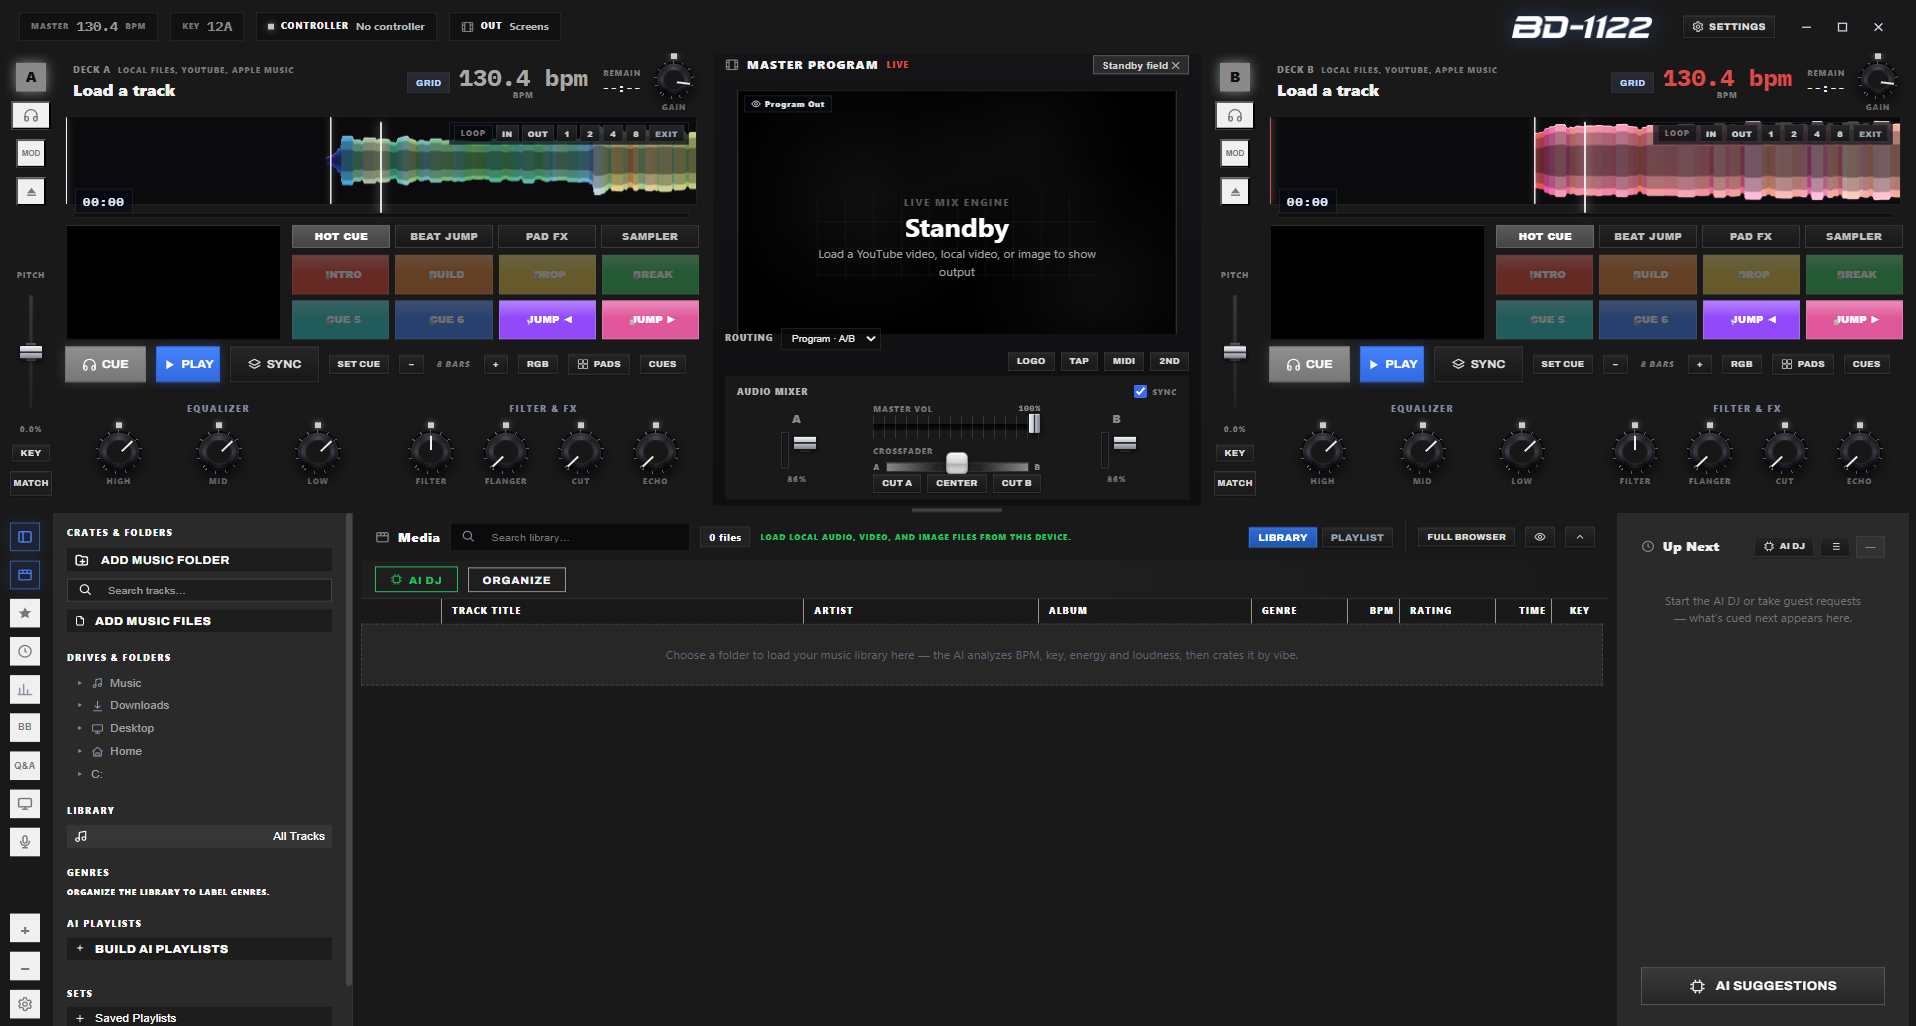Click the Media panel collapse arrow icon
The image size is (1916, 1026).
tap(1580, 537)
